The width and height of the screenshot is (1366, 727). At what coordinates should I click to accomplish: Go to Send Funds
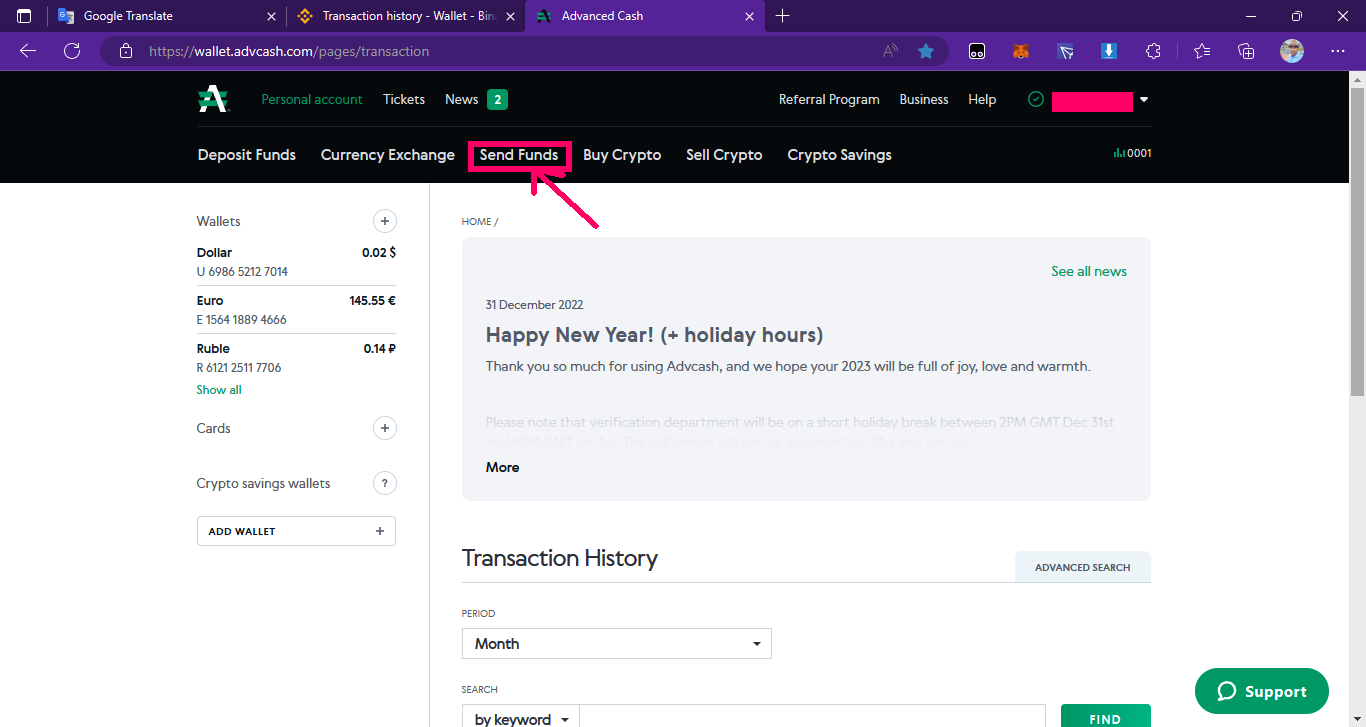[519, 155]
